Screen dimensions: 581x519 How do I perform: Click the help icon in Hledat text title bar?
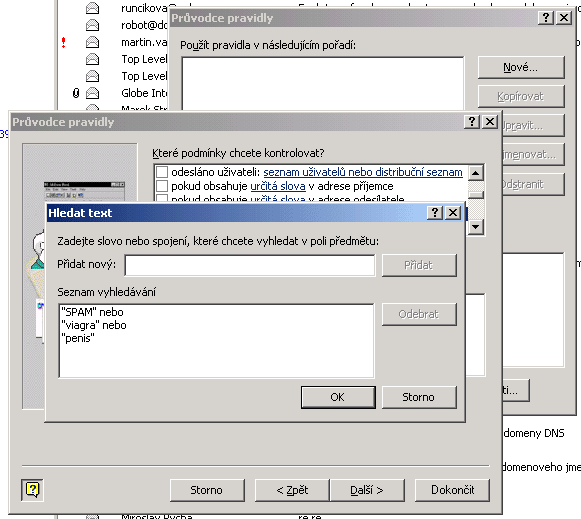click(435, 213)
